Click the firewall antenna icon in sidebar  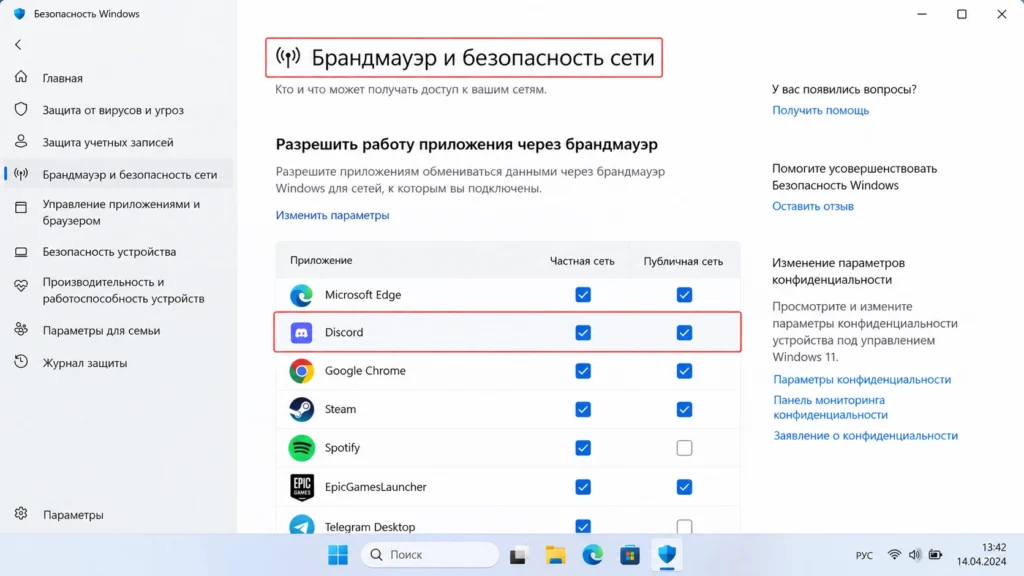21,174
